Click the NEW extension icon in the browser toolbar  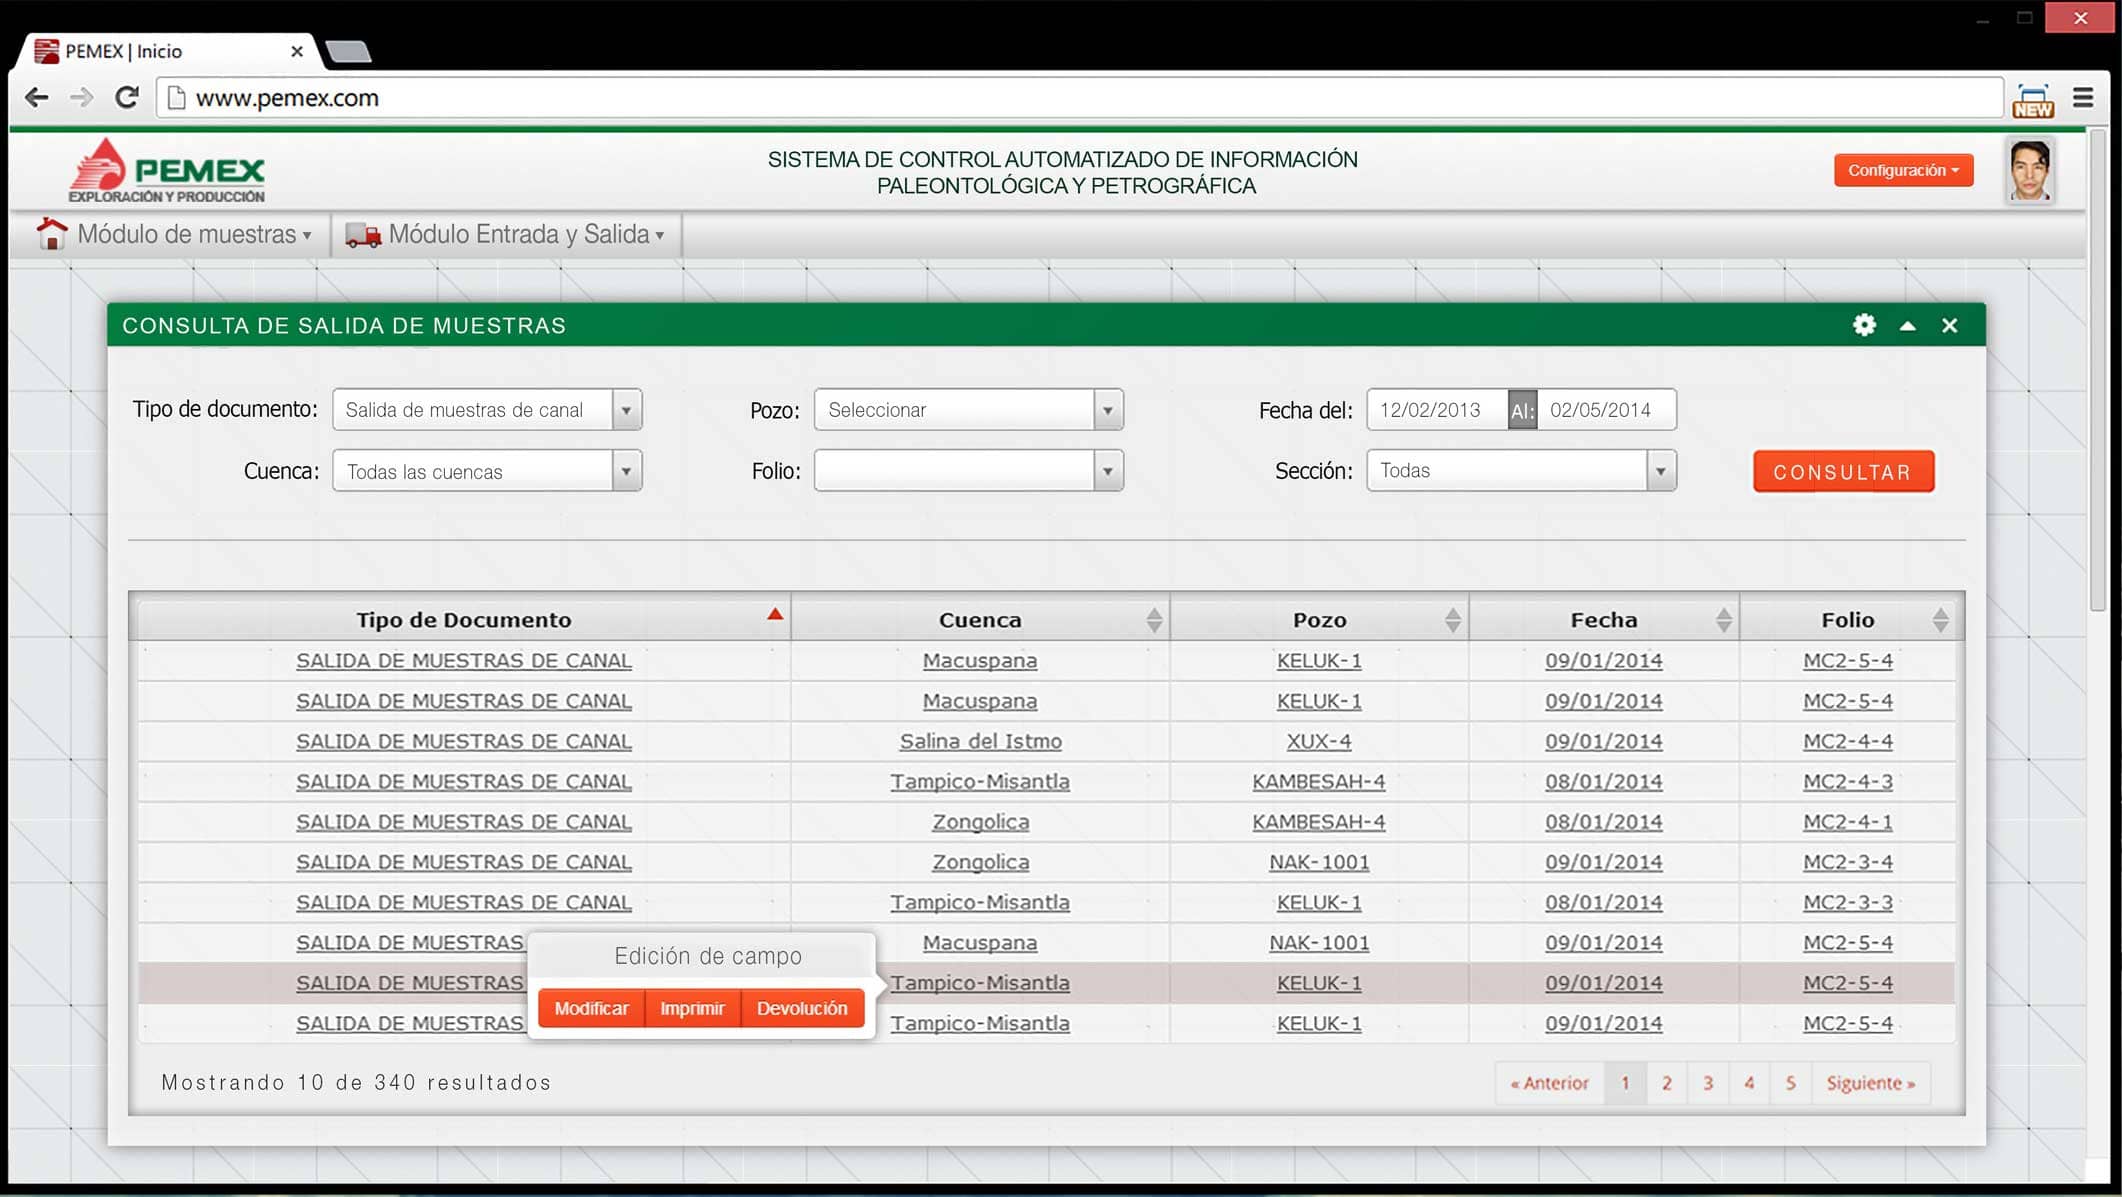[x=2033, y=100]
